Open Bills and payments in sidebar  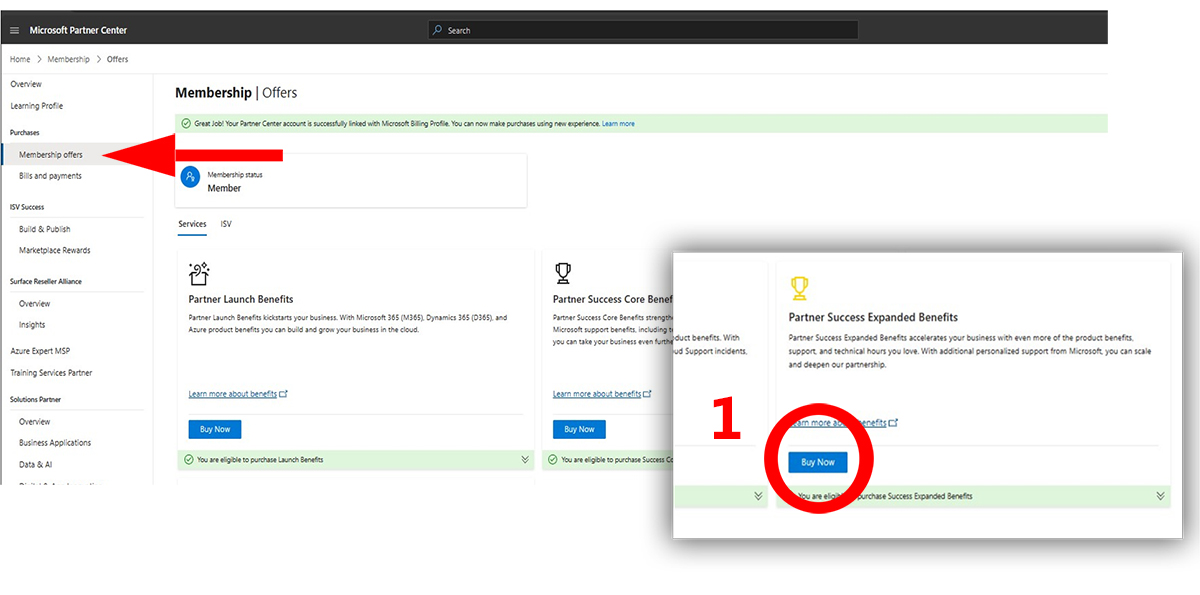click(50, 176)
